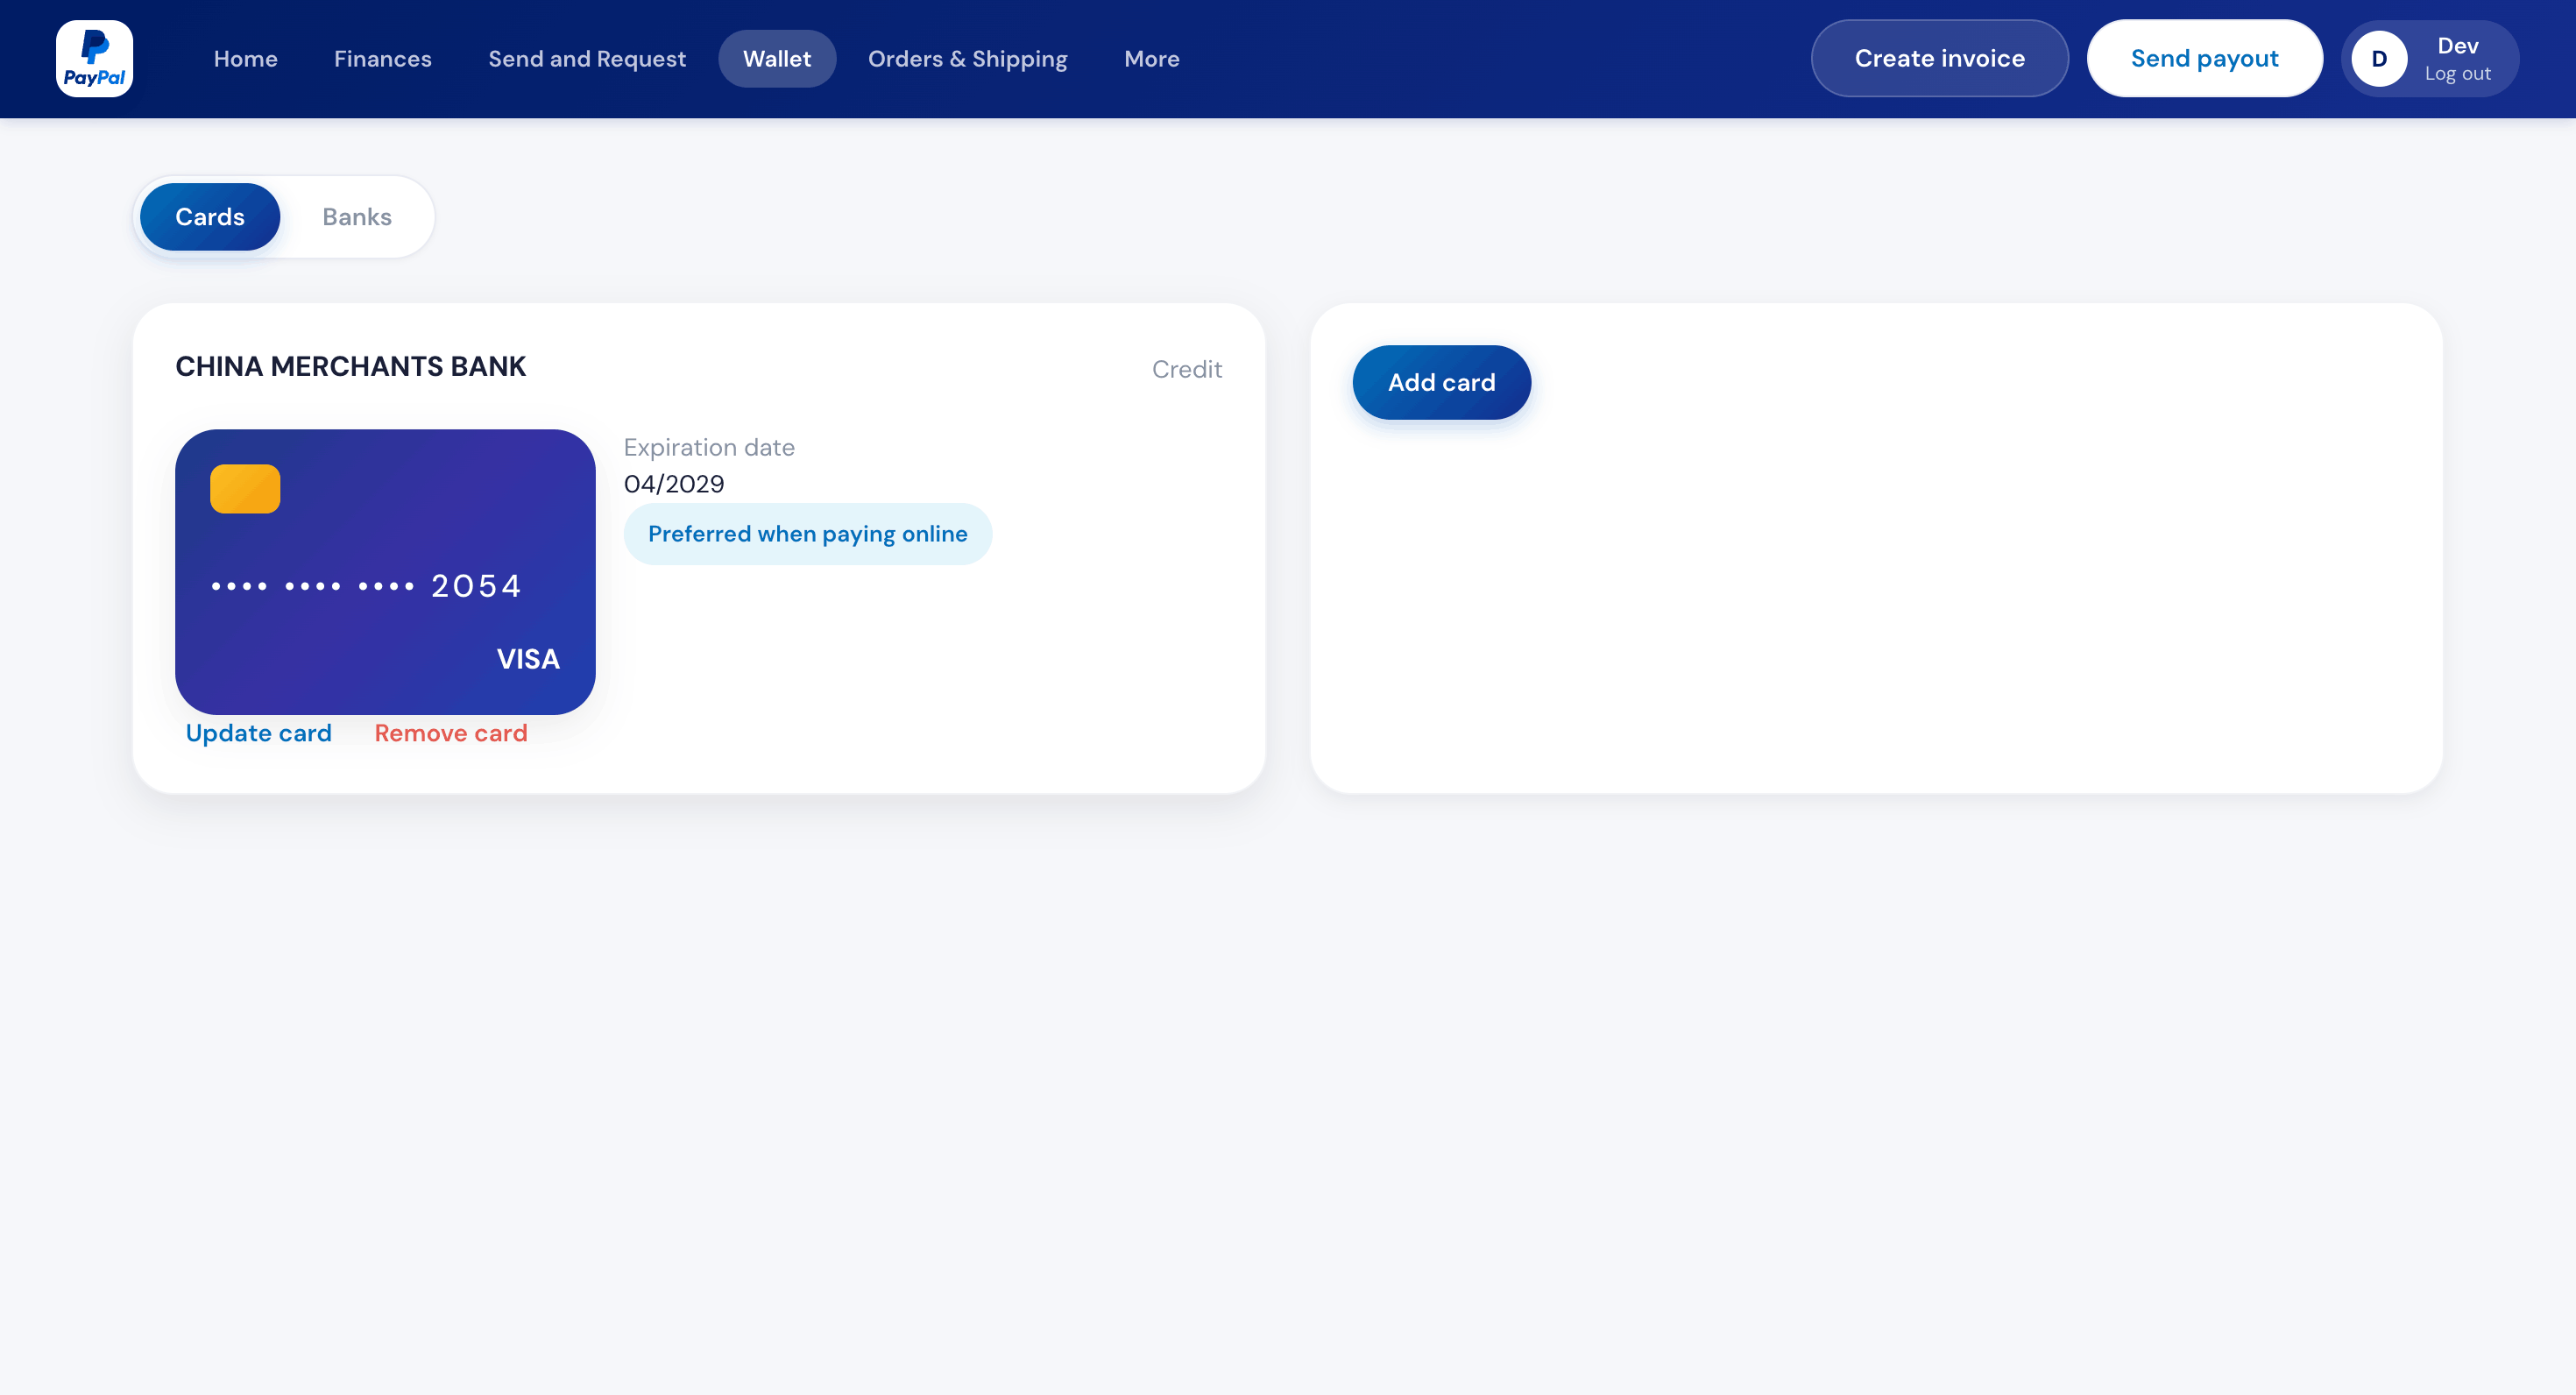Switch to the Banks tab
This screenshot has width=2576, height=1395.
pos(357,217)
